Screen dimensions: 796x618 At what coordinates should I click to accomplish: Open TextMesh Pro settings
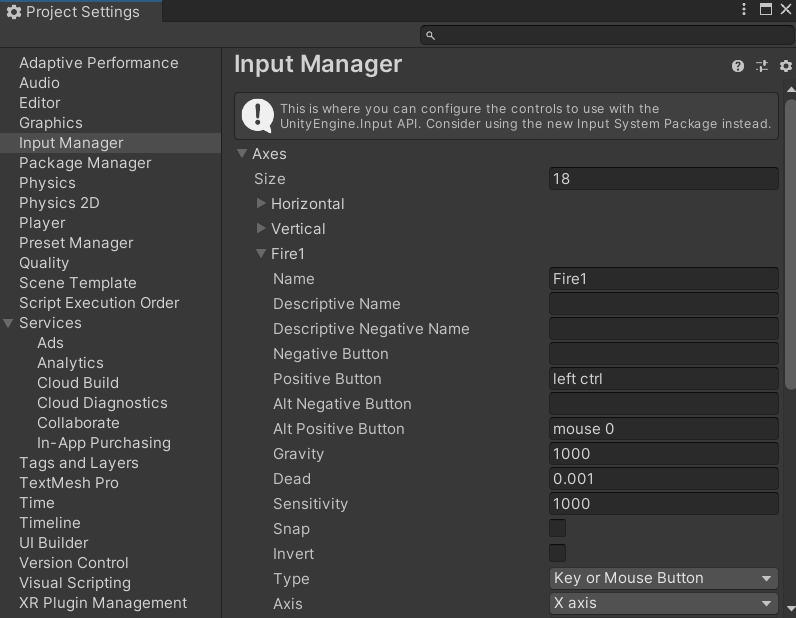[x=69, y=483]
